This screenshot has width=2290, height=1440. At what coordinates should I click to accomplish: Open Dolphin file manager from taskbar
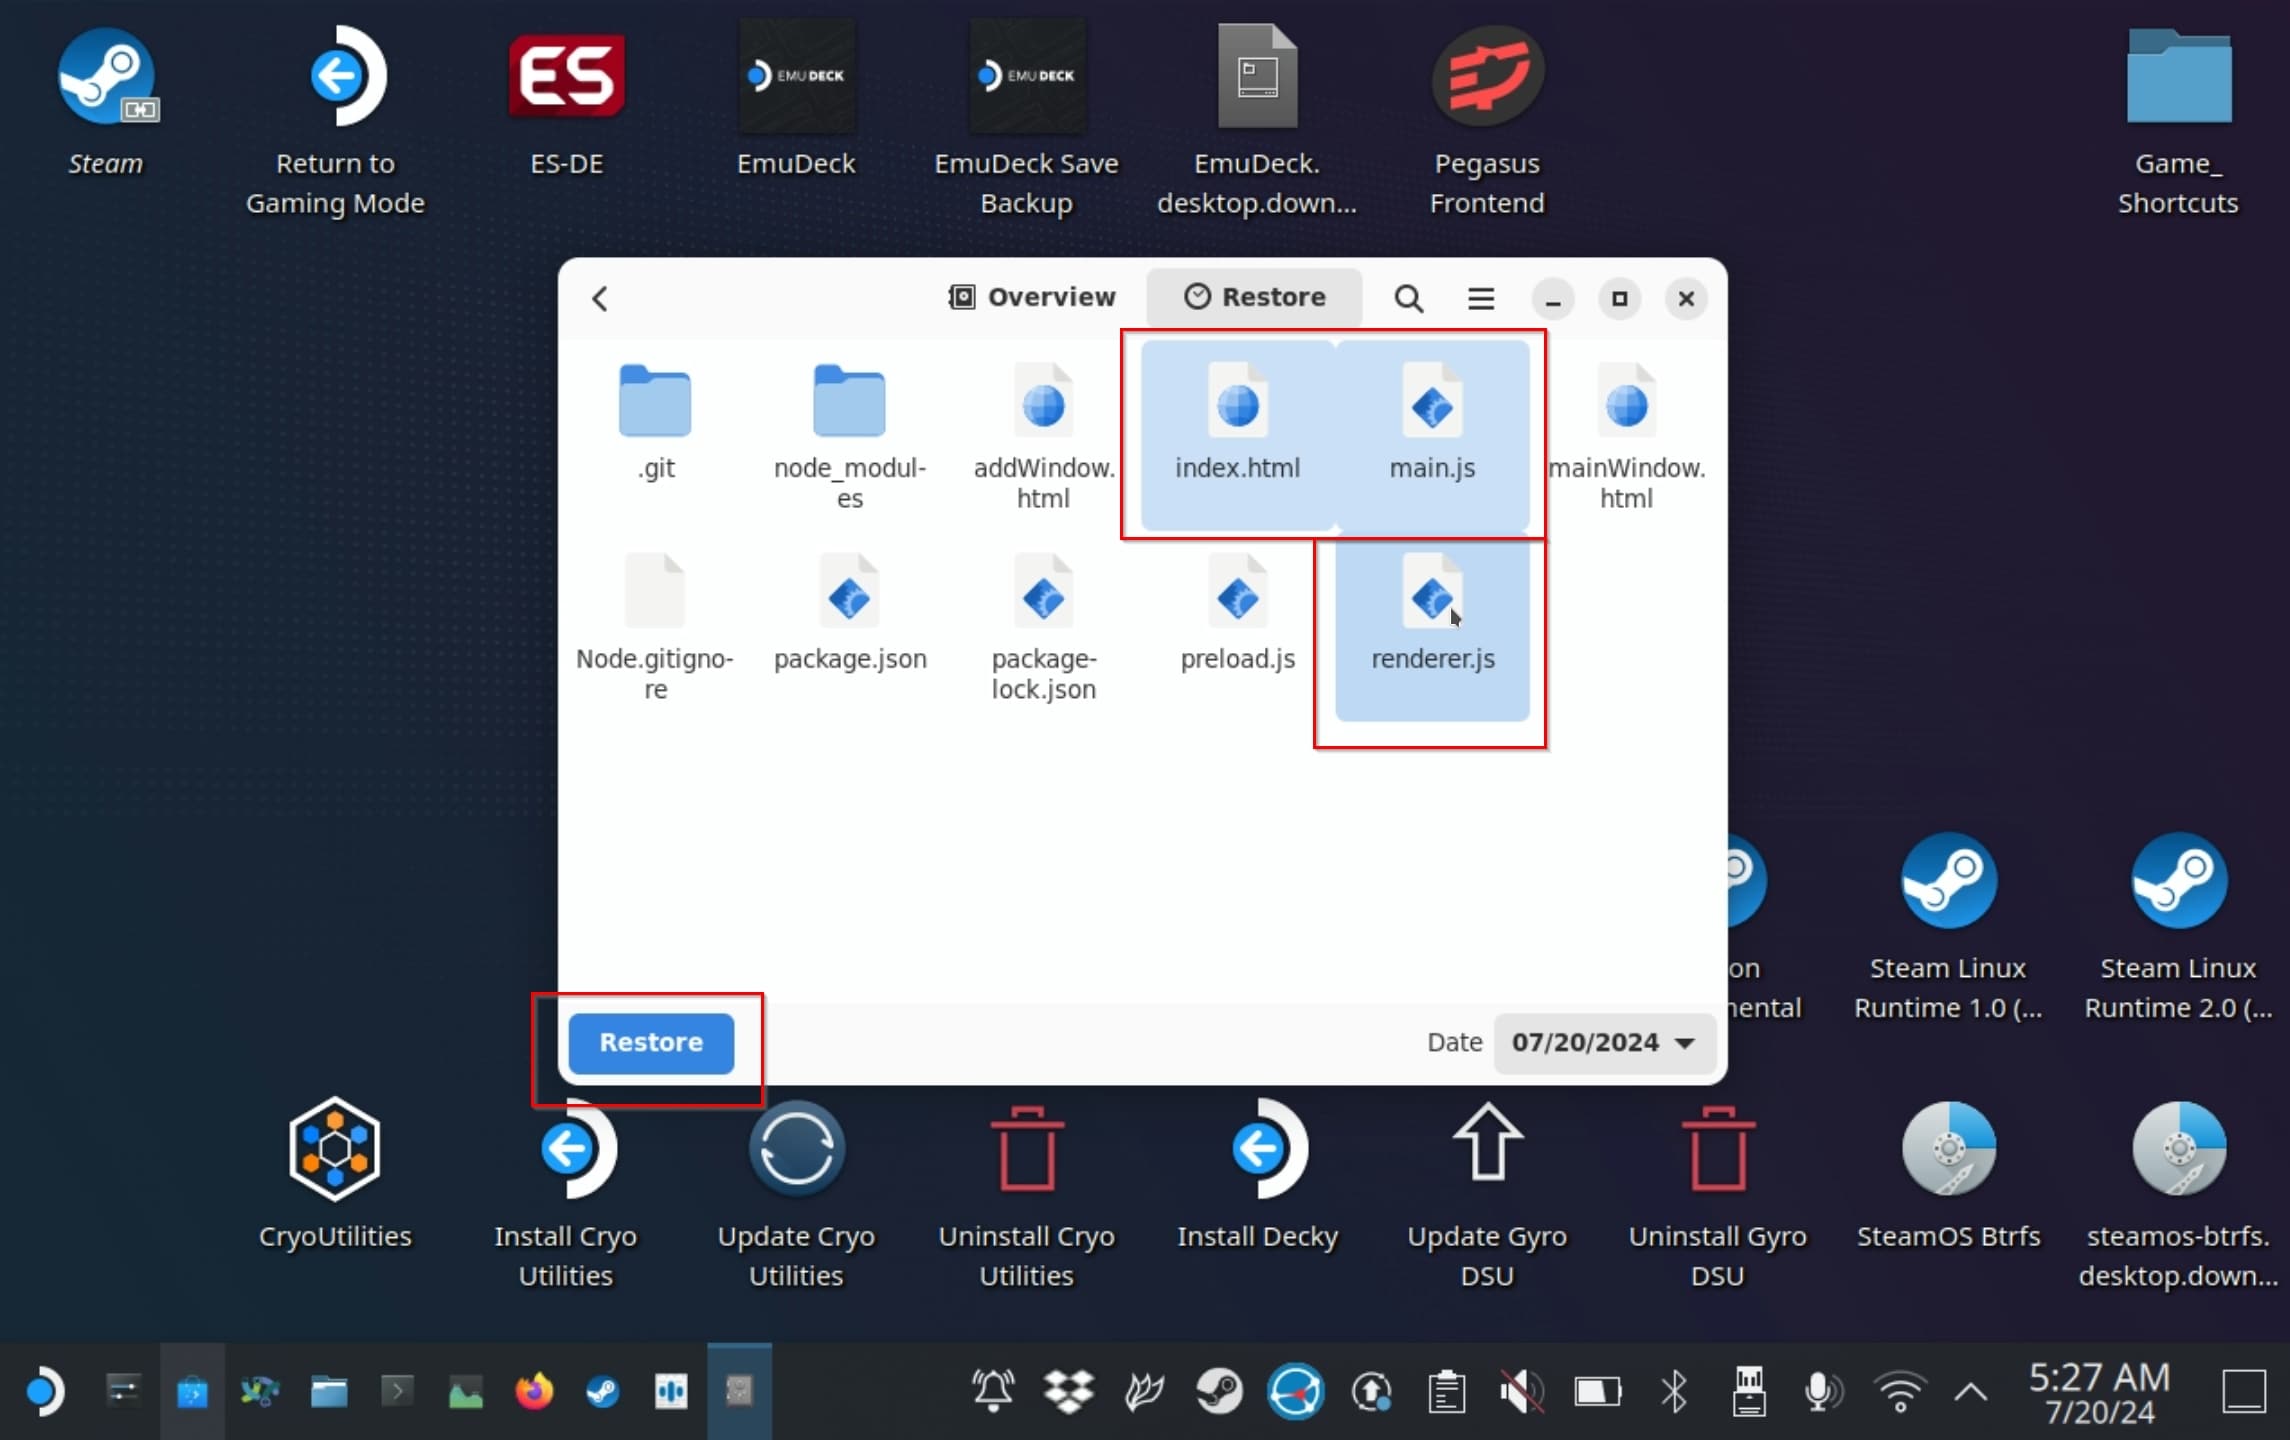(x=328, y=1391)
